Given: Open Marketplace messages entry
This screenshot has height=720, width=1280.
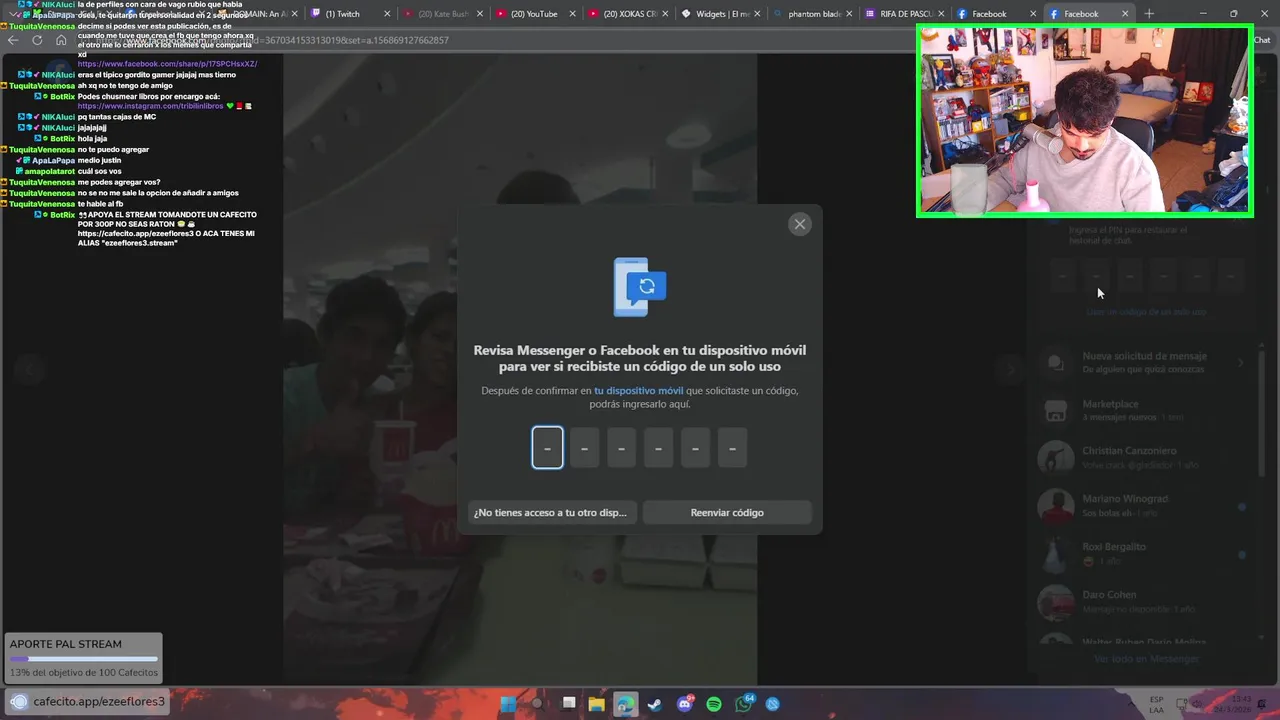Looking at the screenshot, I should [x=1144, y=410].
